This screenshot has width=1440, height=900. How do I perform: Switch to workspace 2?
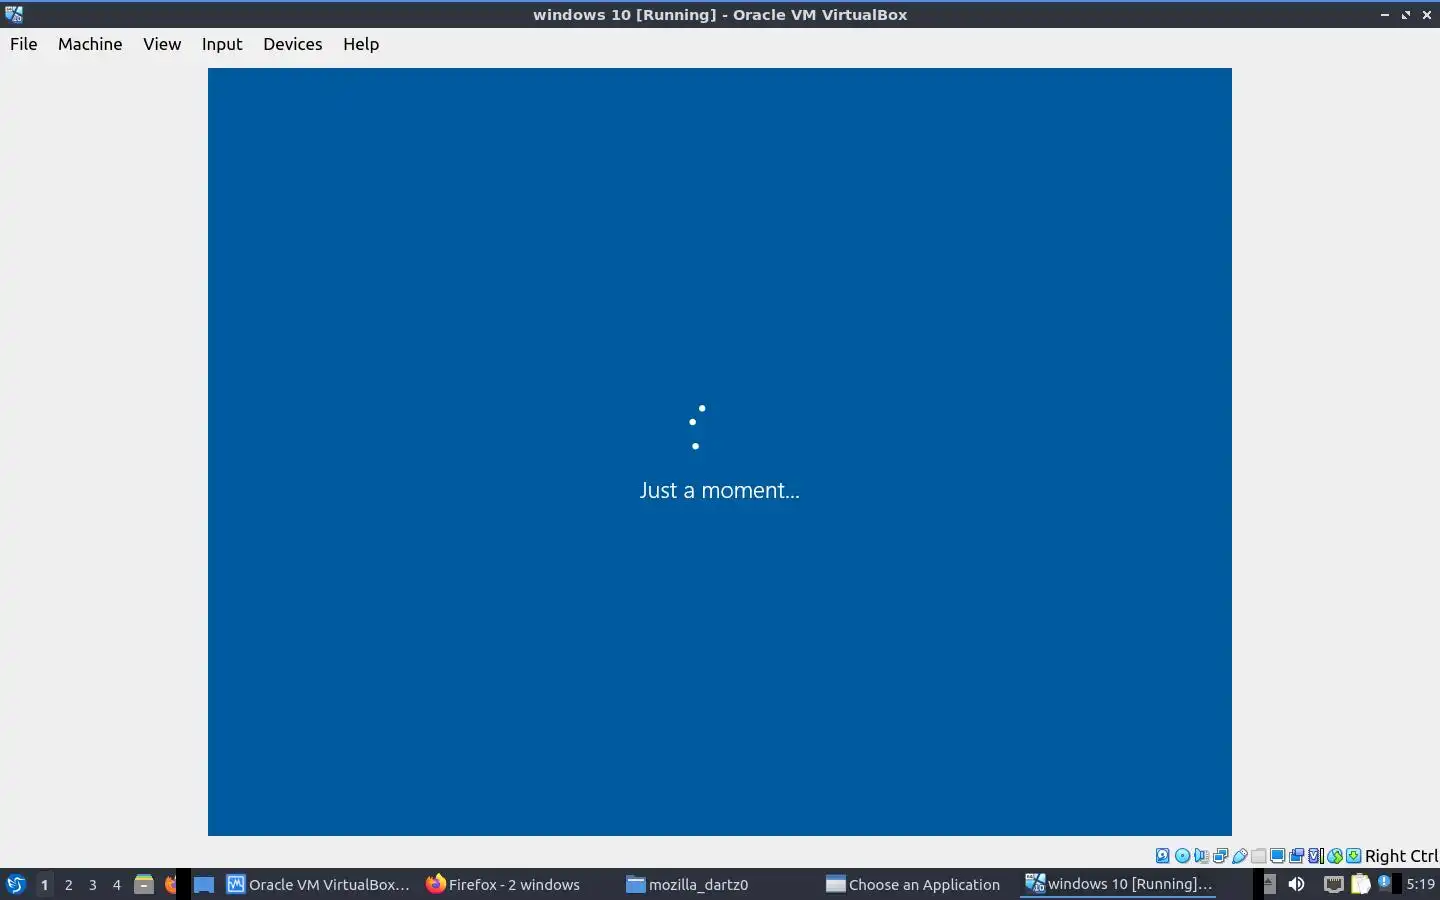point(68,884)
